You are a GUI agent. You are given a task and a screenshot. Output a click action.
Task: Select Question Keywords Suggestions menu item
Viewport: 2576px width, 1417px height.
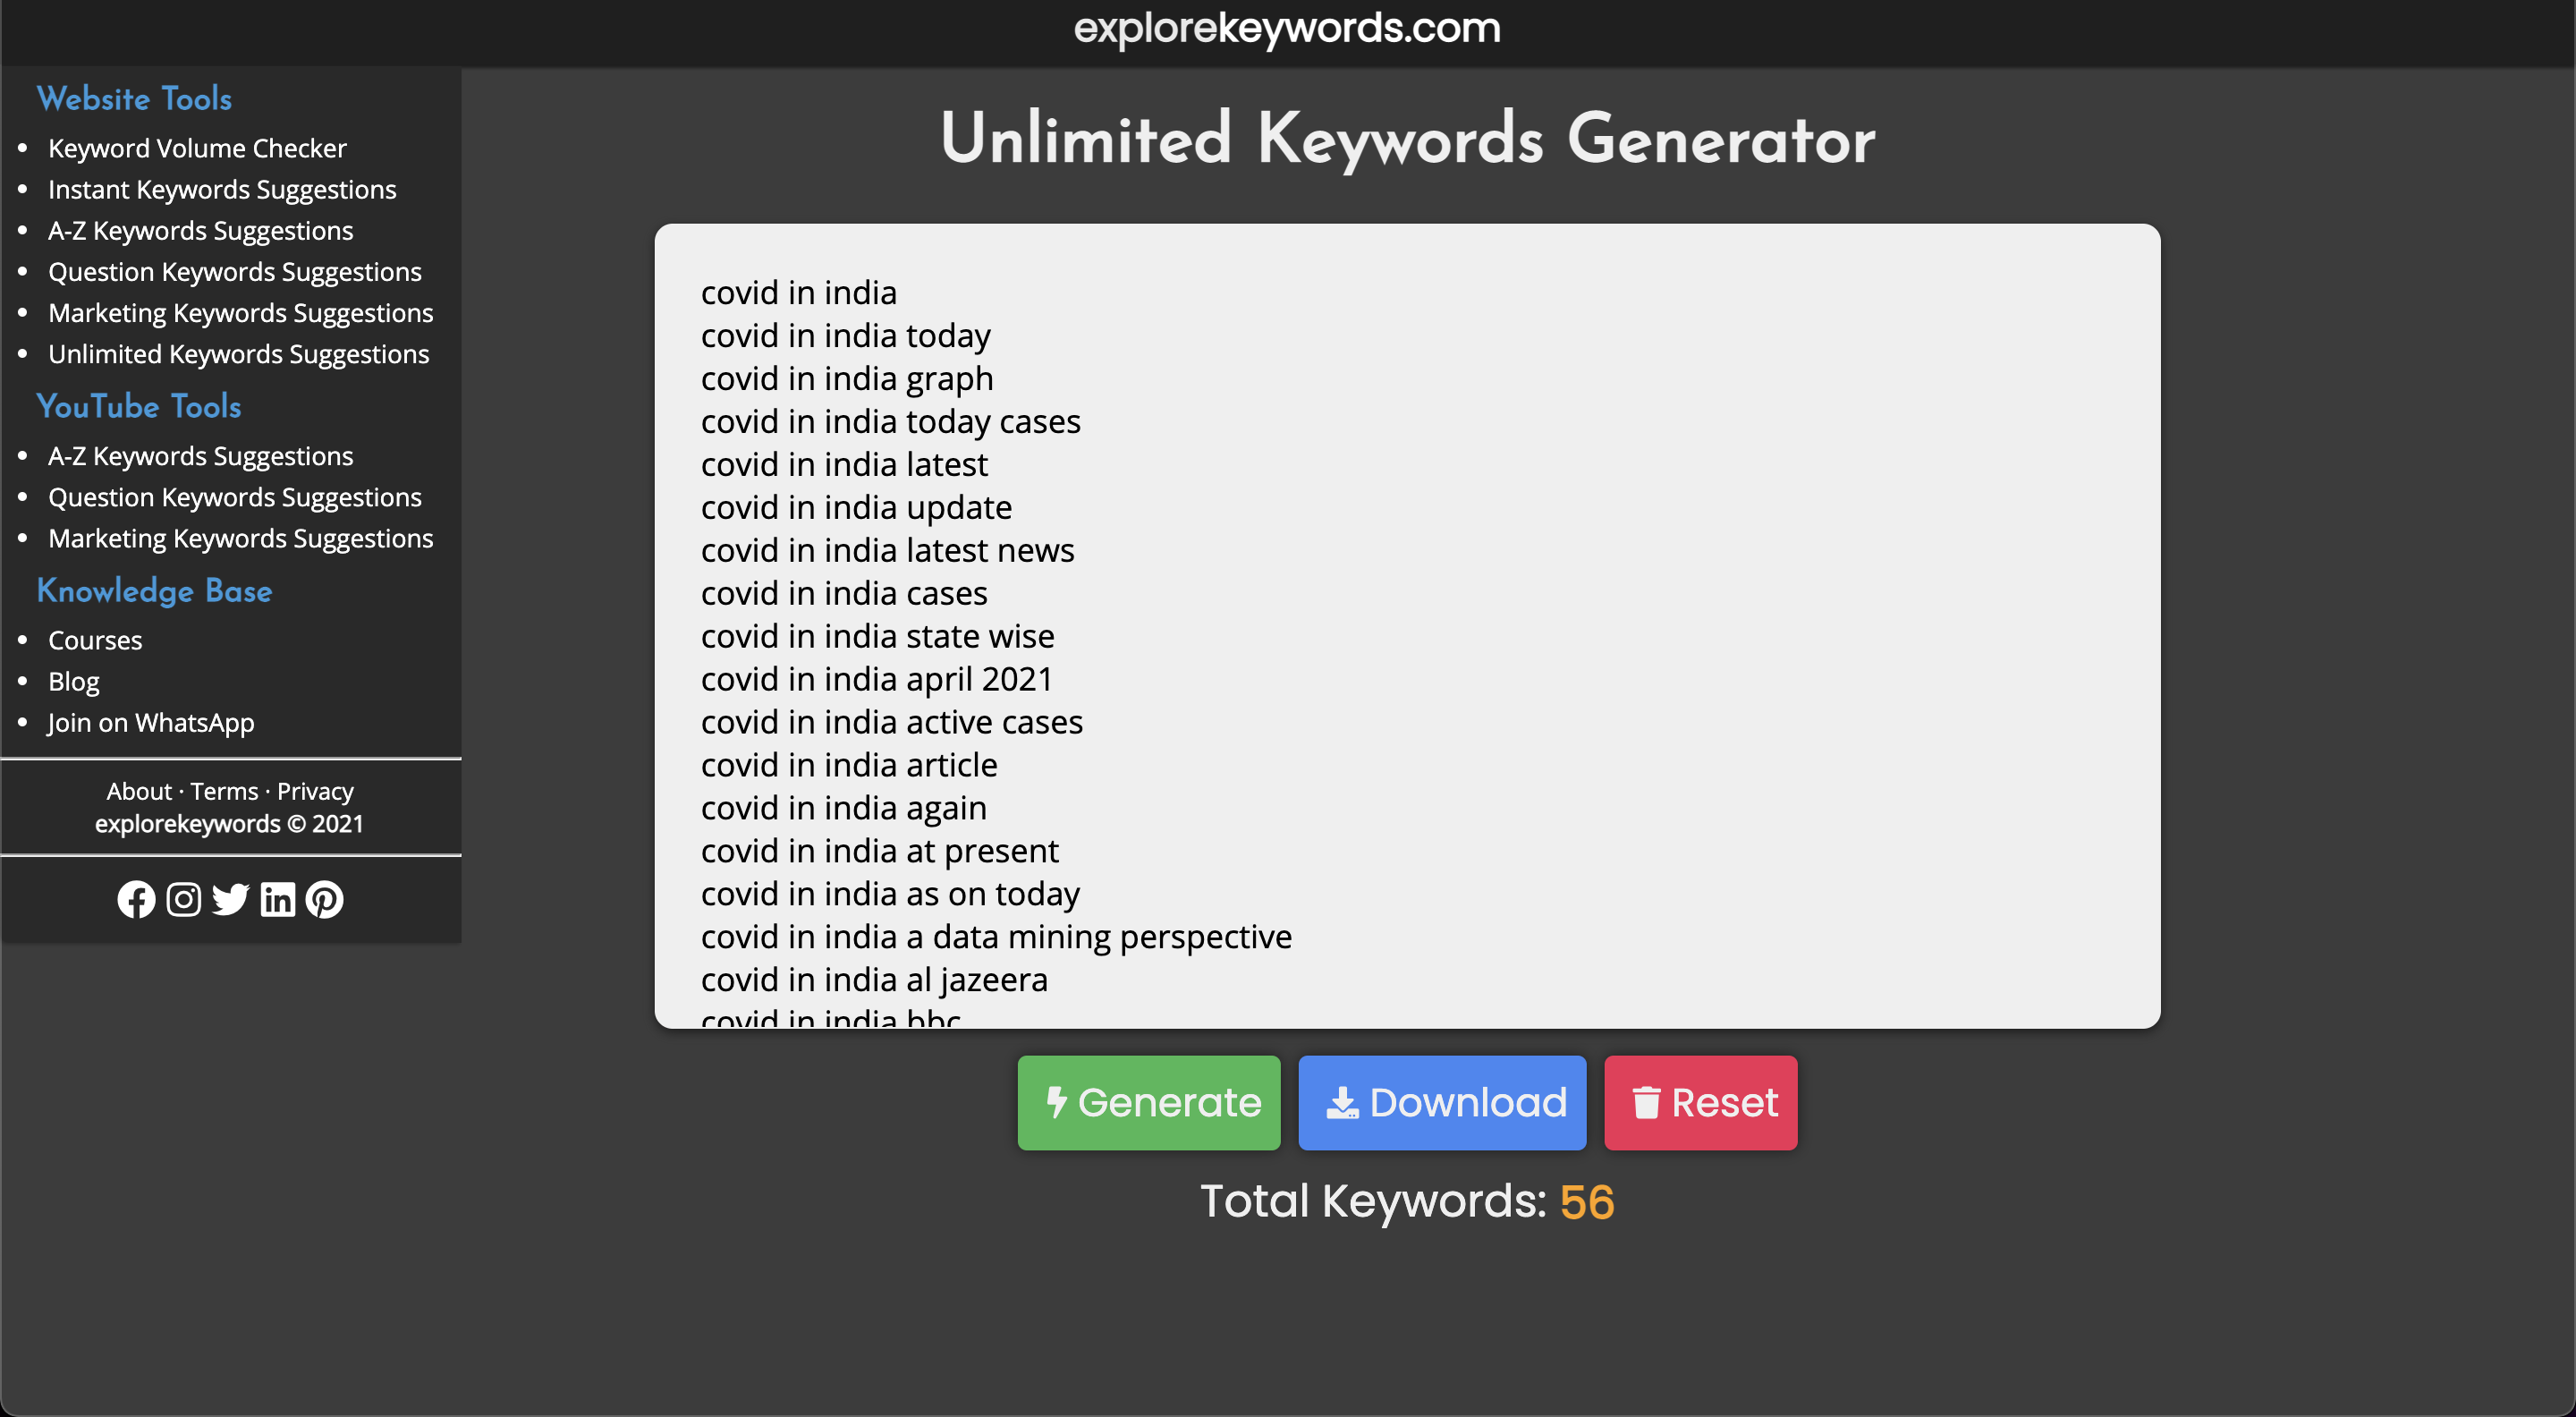pyautogui.click(x=233, y=270)
